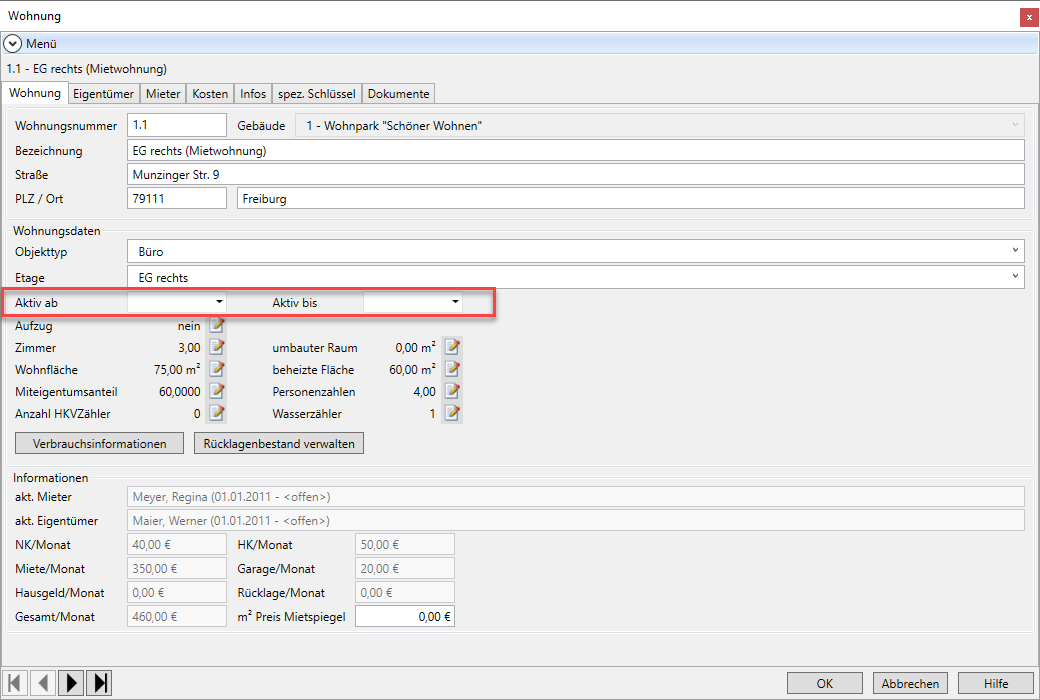Jump to the last record

99,683
